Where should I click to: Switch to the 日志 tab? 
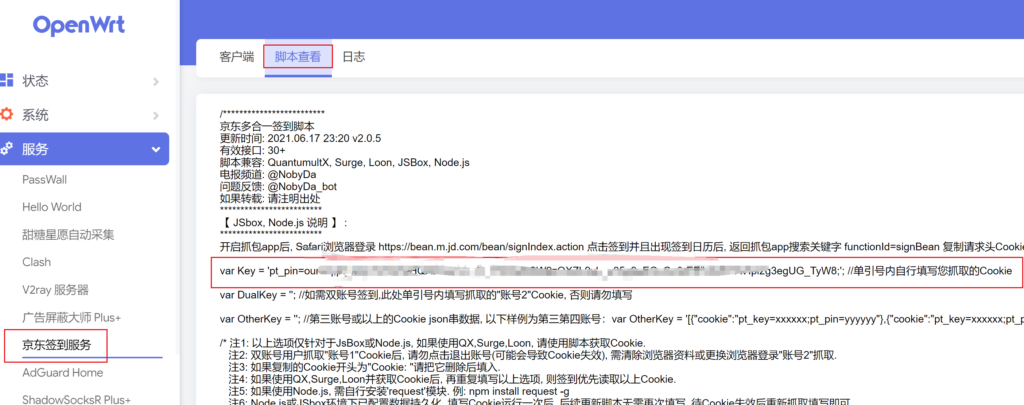[354, 57]
